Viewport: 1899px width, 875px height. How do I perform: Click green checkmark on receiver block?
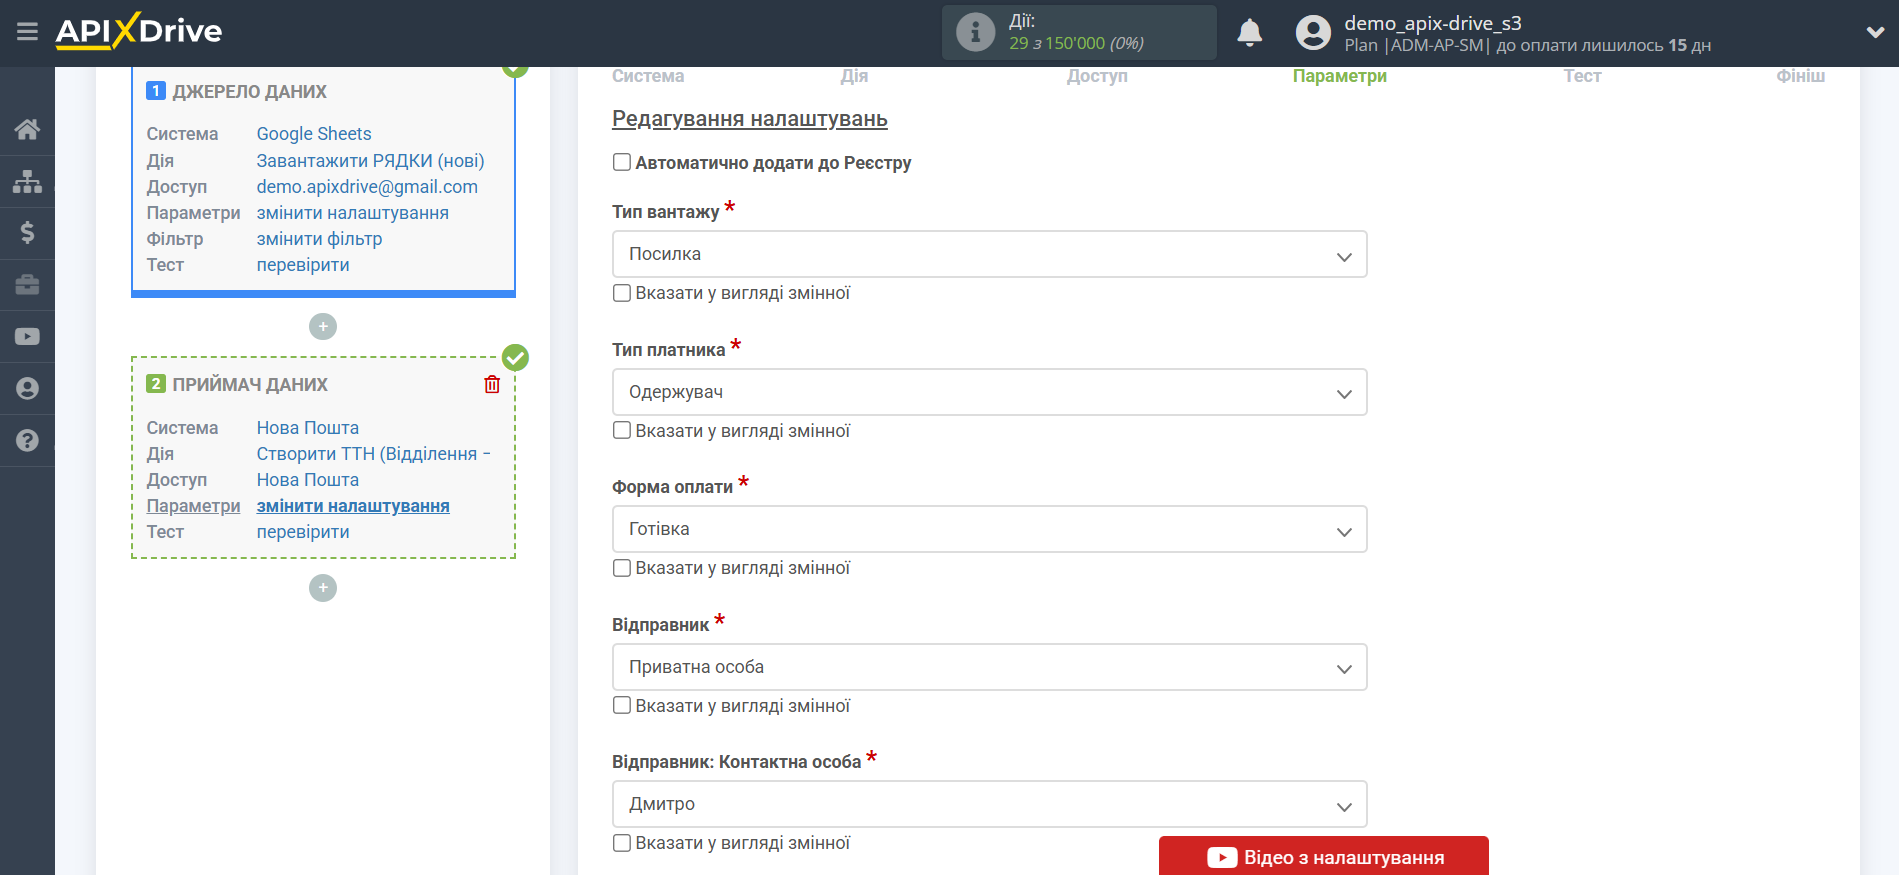coord(515,357)
